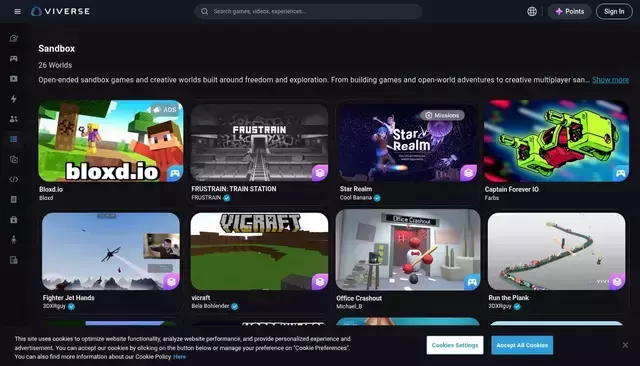Screen dimensions: 640x366
Task: Open creator 'Cool Banana' under Star Realm
Action: point(356,198)
